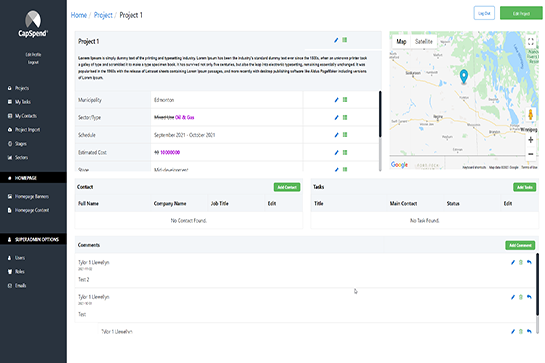The image size is (545, 363).
Task: Edit the 'Test 2' comment
Action: point(513,262)
